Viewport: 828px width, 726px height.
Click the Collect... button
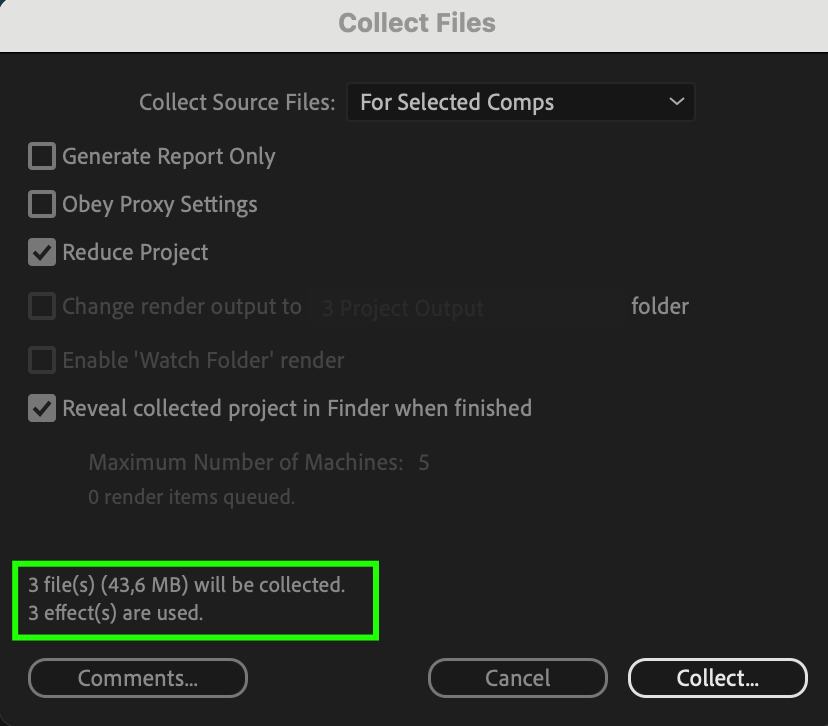pos(717,678)
